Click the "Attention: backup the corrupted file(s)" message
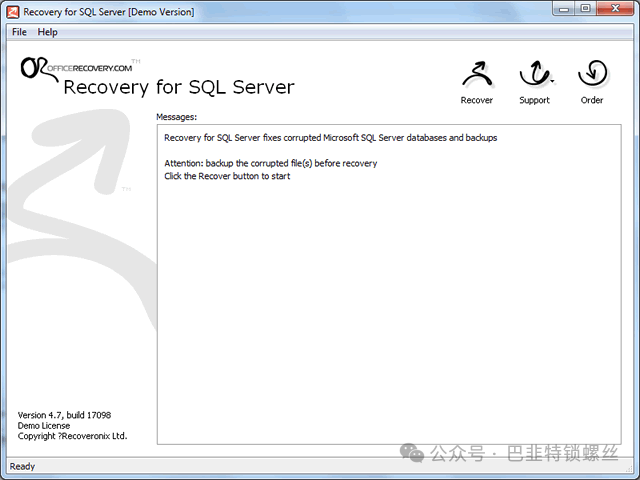 click(x=270, y=163)
